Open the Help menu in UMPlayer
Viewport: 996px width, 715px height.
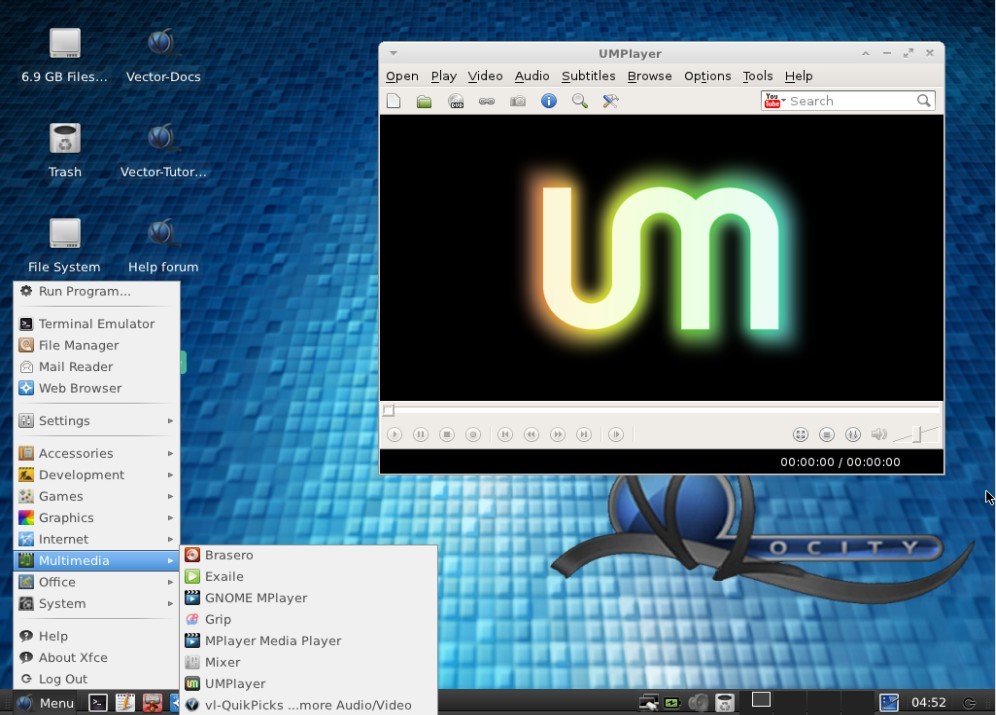[x=798, y=76]
